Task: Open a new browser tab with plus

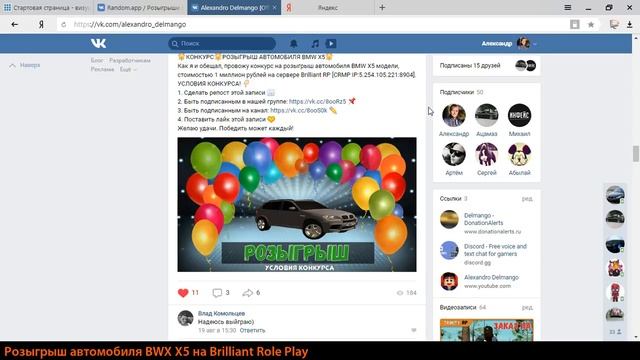Action: (382, 7)
